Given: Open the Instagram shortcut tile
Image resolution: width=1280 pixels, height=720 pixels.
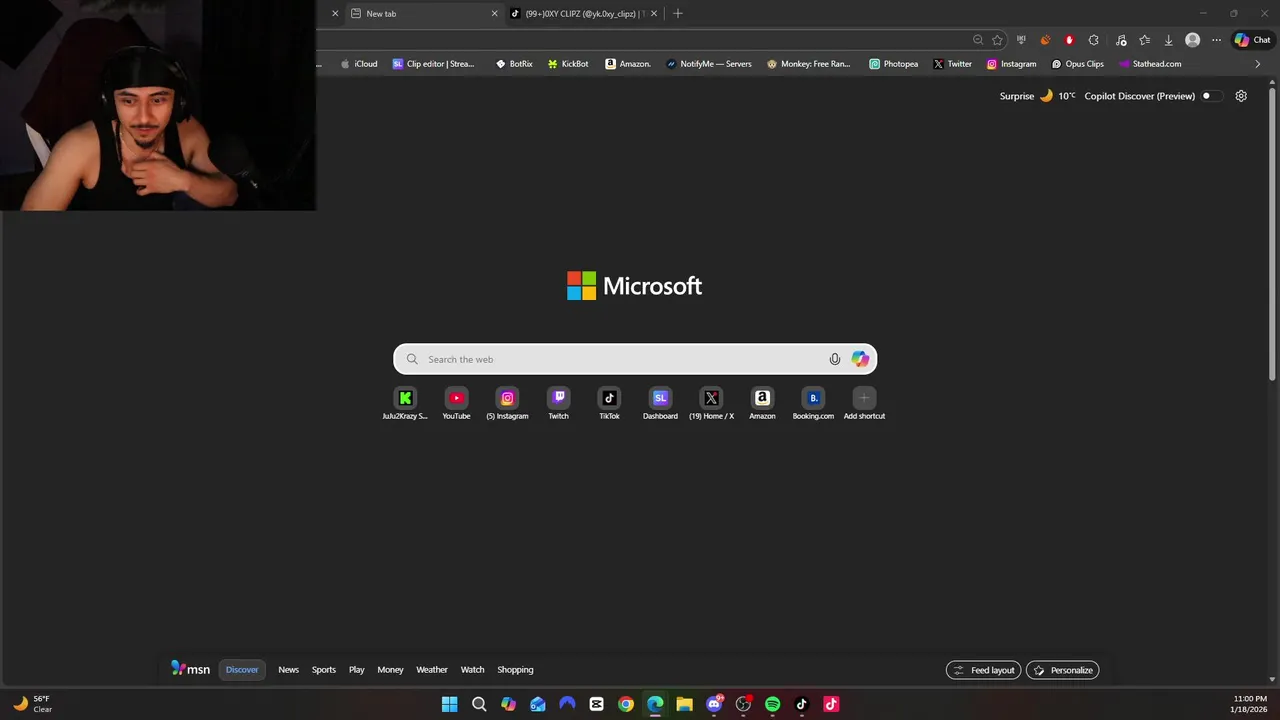Looking at the screenshot, I should point(507,404).
